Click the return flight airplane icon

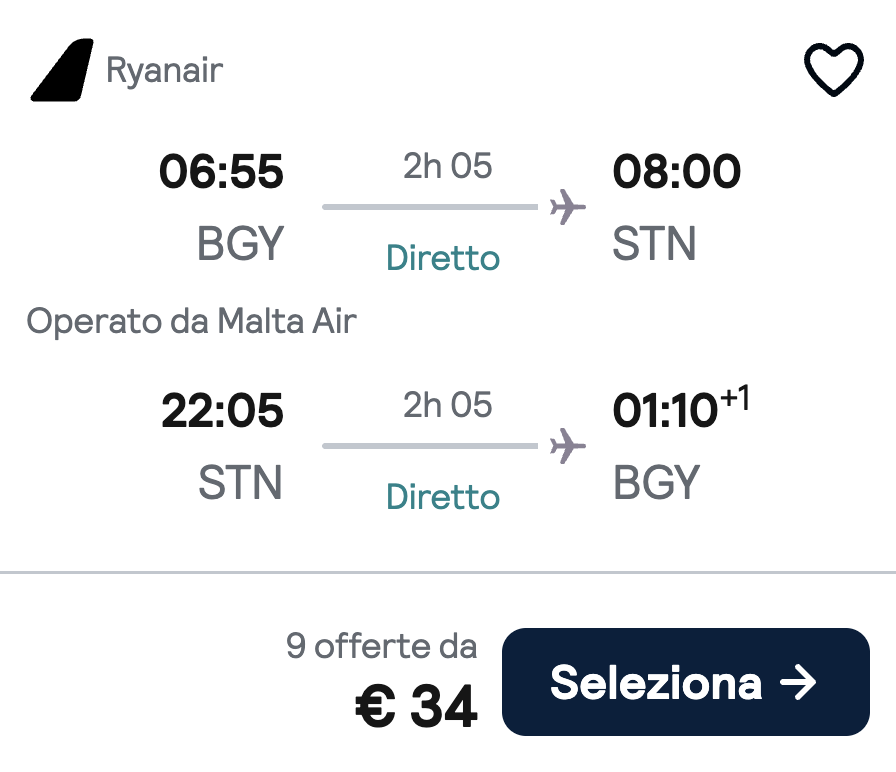click(x=568, y=446)
